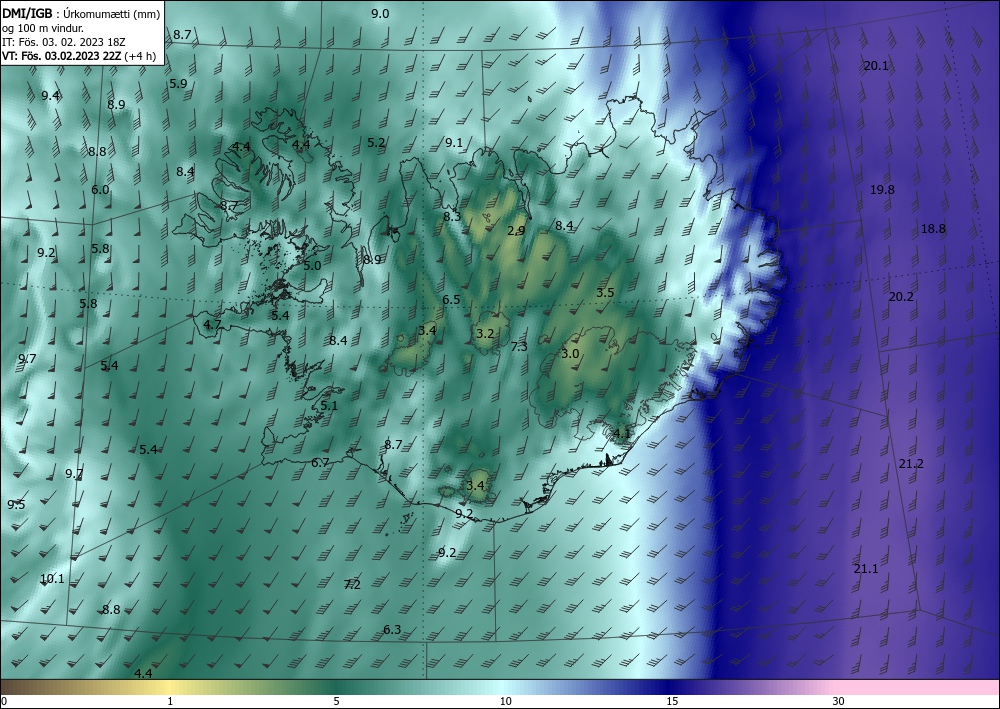1000x709 pixels.
Task: Click the 18.8 value on the map
Action: [x=934, y=229]
